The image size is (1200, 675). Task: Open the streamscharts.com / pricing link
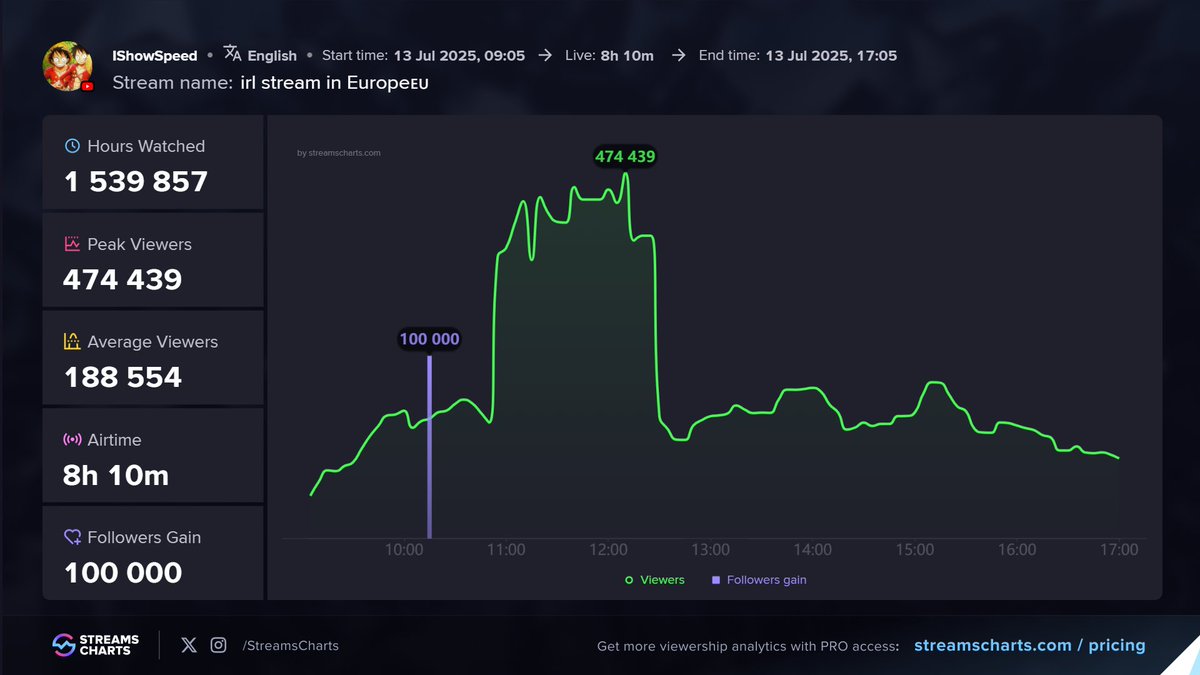tap(1030, 645)
